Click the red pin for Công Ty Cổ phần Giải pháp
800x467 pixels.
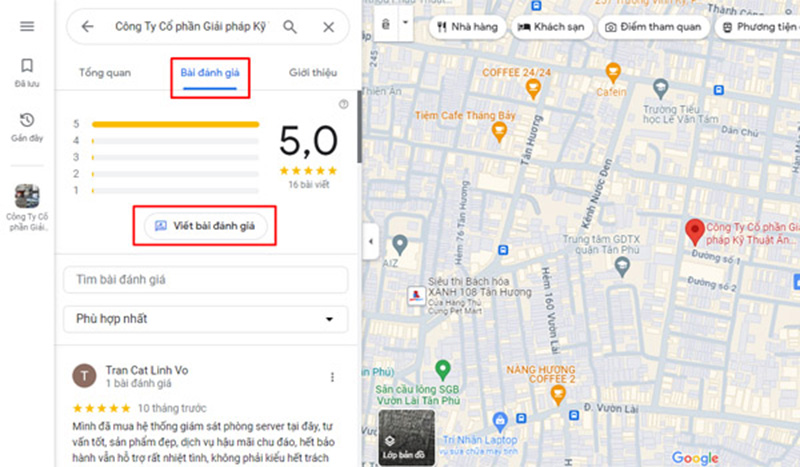click(x=694, y=232)
